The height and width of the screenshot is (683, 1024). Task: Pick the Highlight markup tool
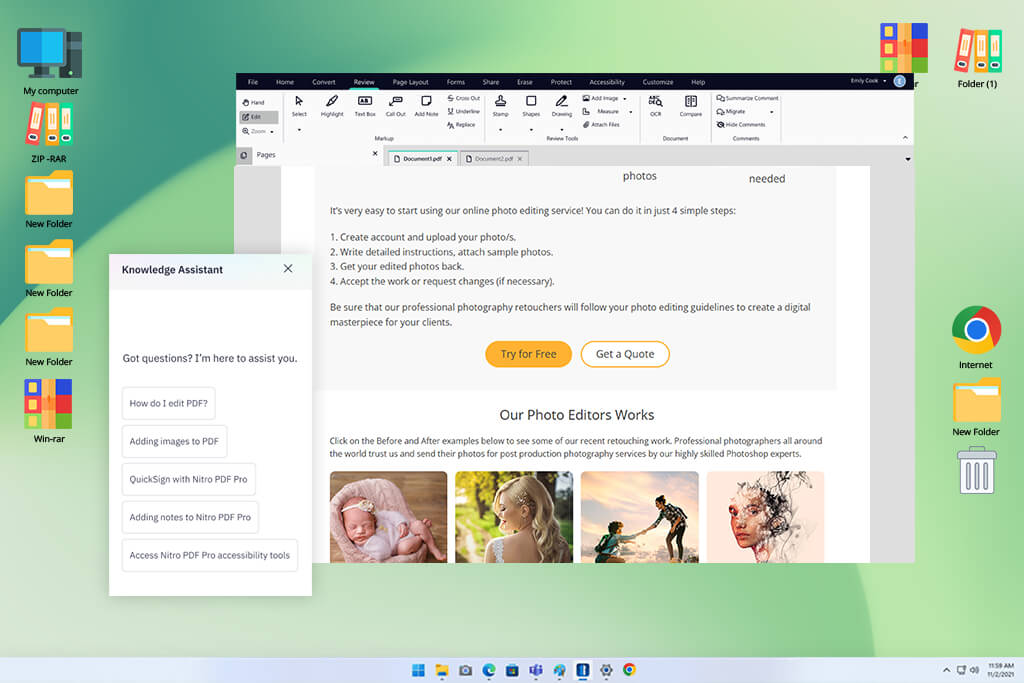332,105
